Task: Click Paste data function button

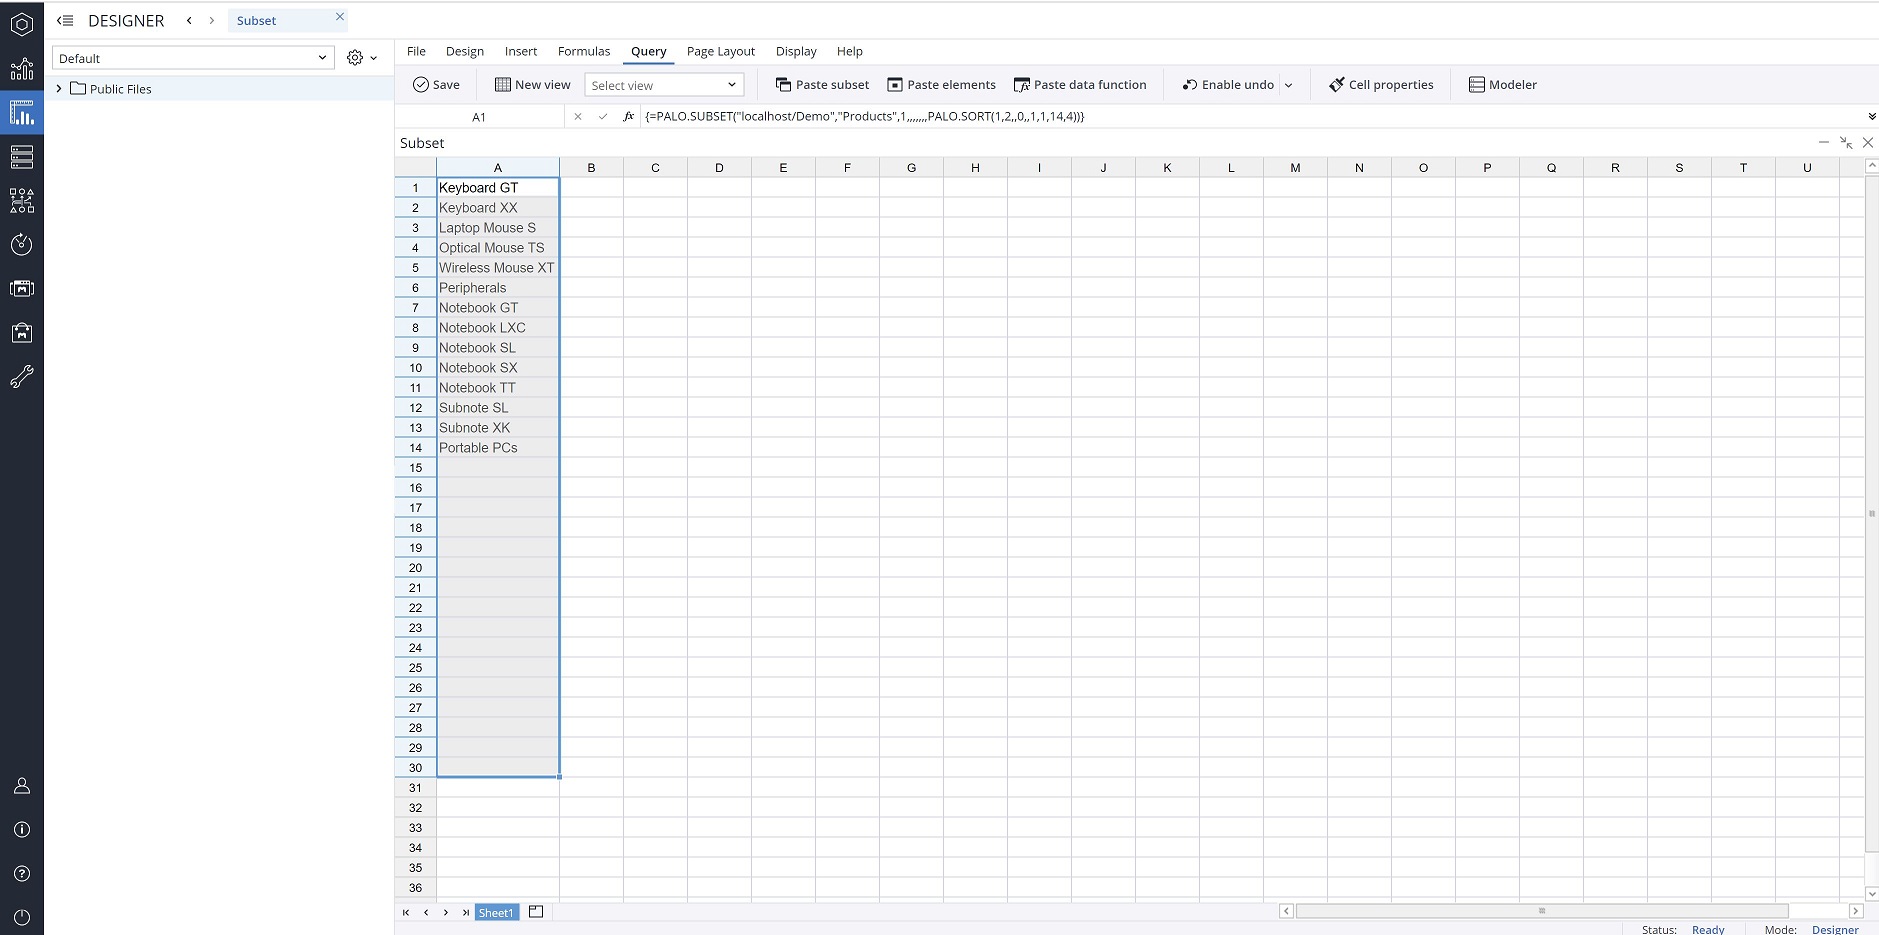Action: coord(1080,85)
